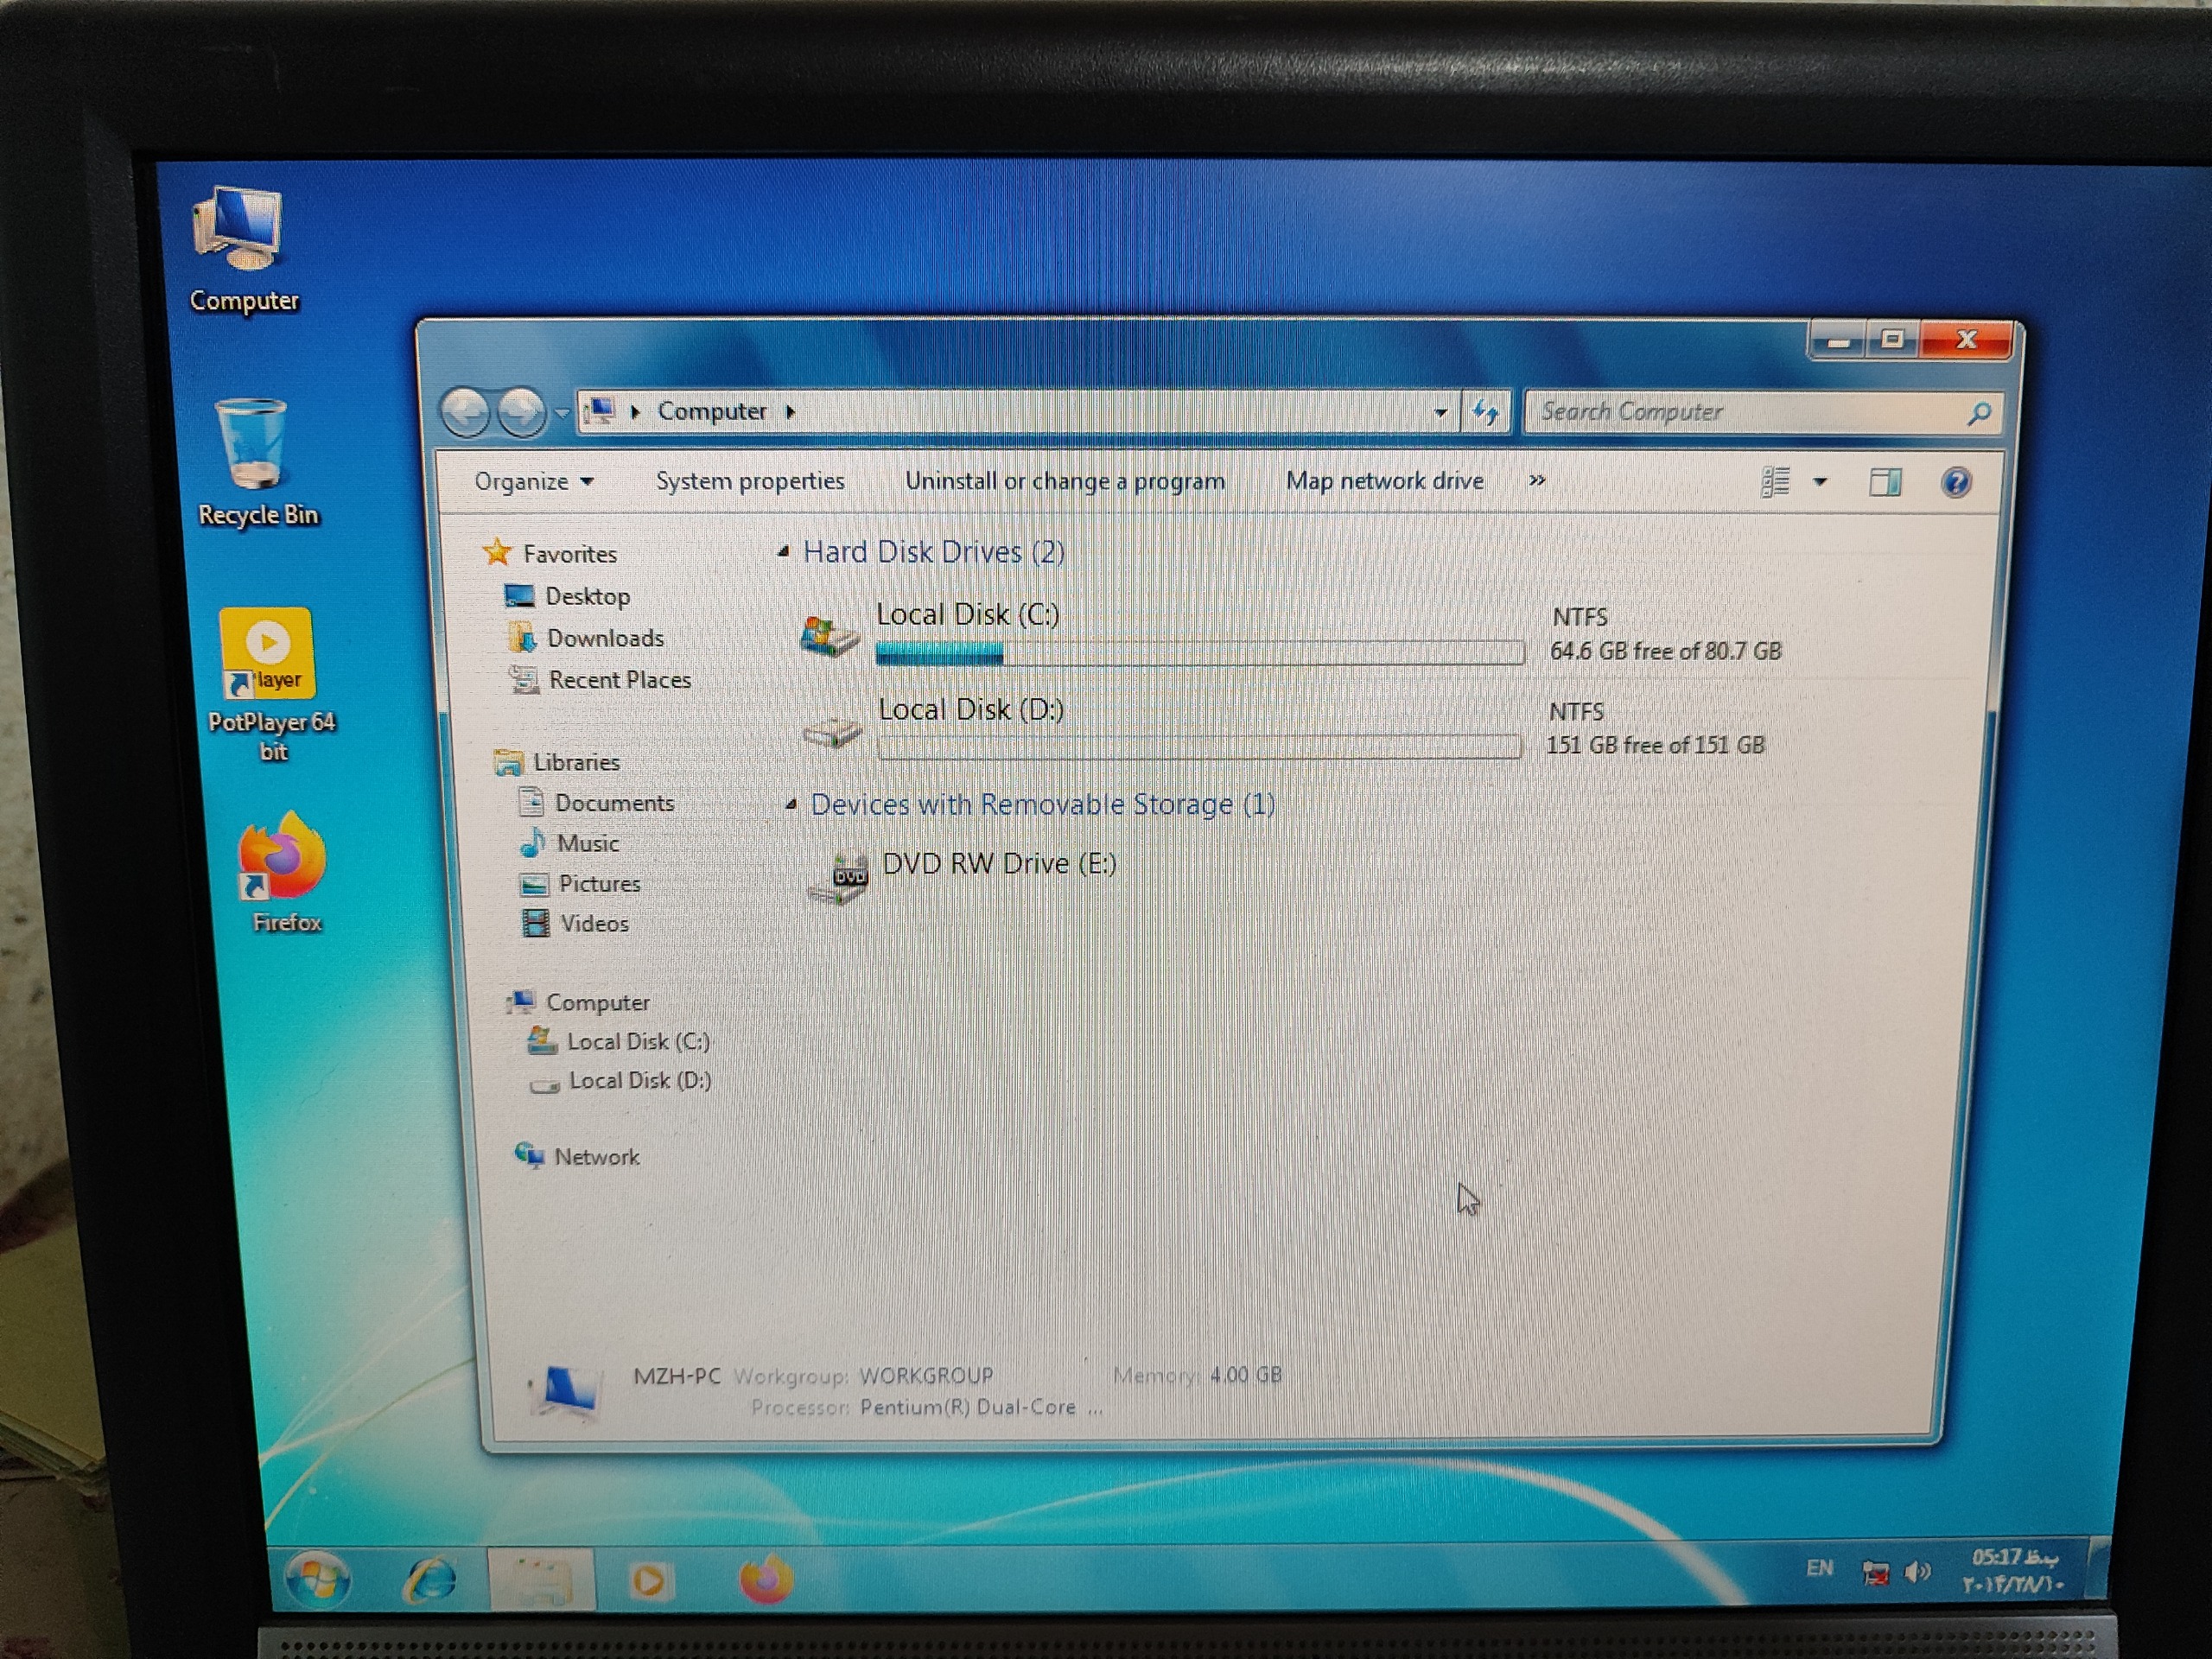Click System properties in the toolbar
Viewport: 2212px width, 1659px height.
[750, 481]
